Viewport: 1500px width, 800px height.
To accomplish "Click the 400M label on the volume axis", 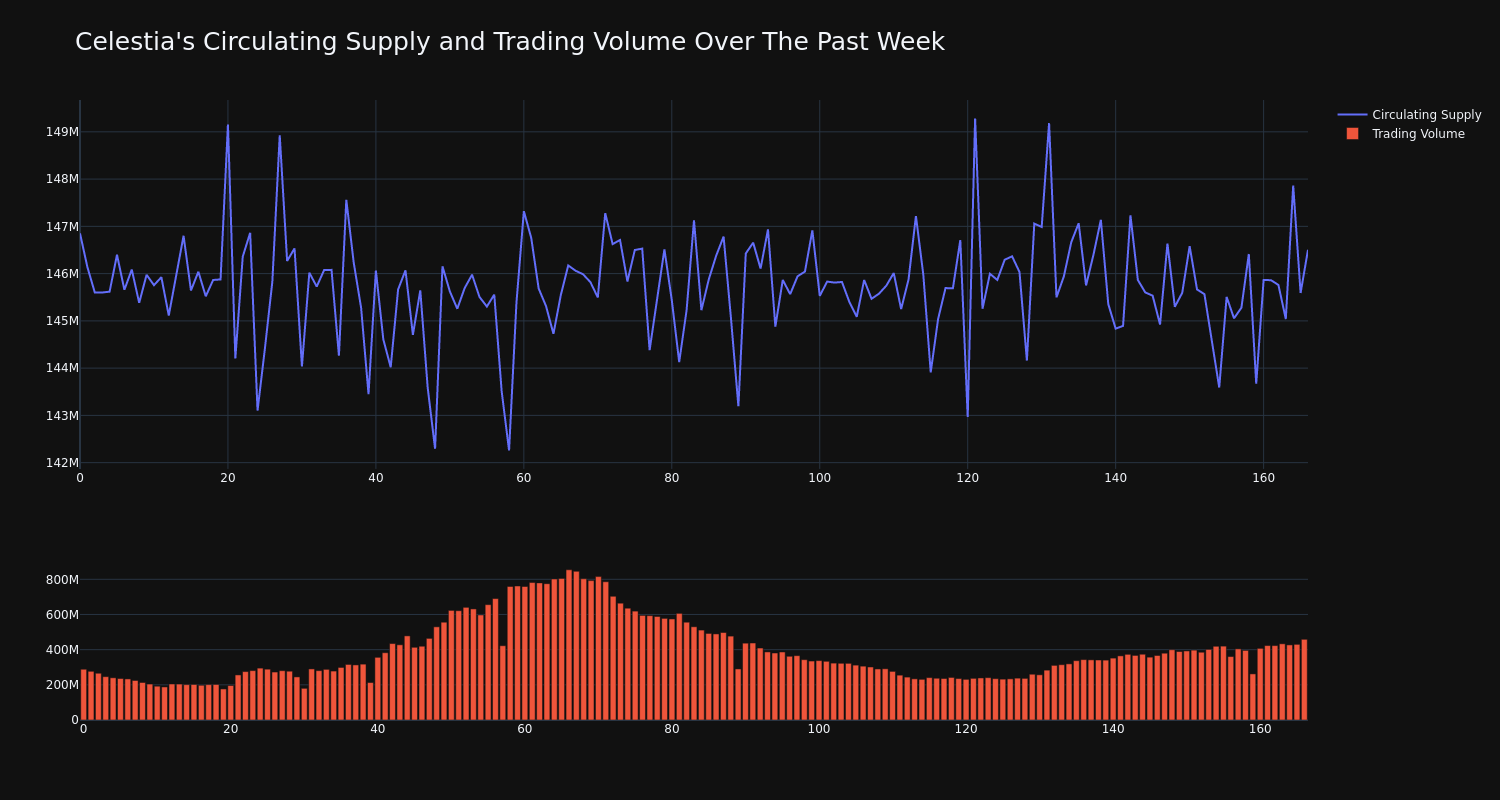I will click(x=61, y=650).
